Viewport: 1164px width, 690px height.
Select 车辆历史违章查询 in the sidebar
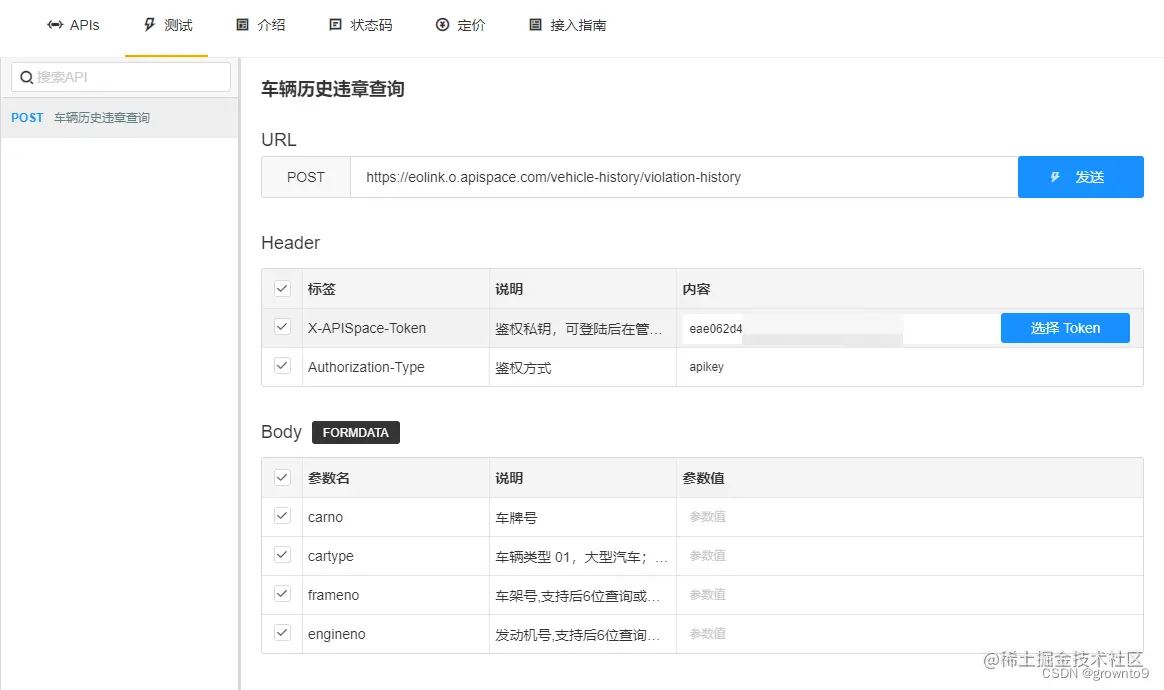(x=120, y=117)
